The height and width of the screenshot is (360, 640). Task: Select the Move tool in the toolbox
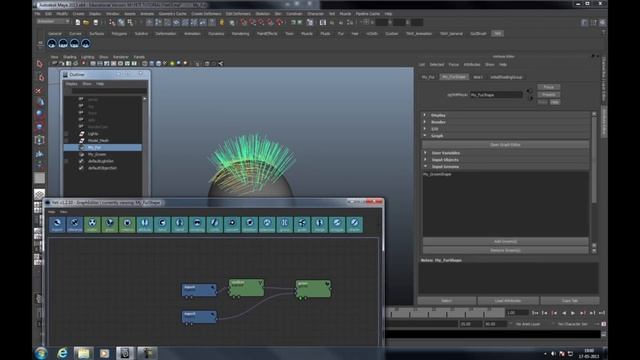click(x=40, y=102)
